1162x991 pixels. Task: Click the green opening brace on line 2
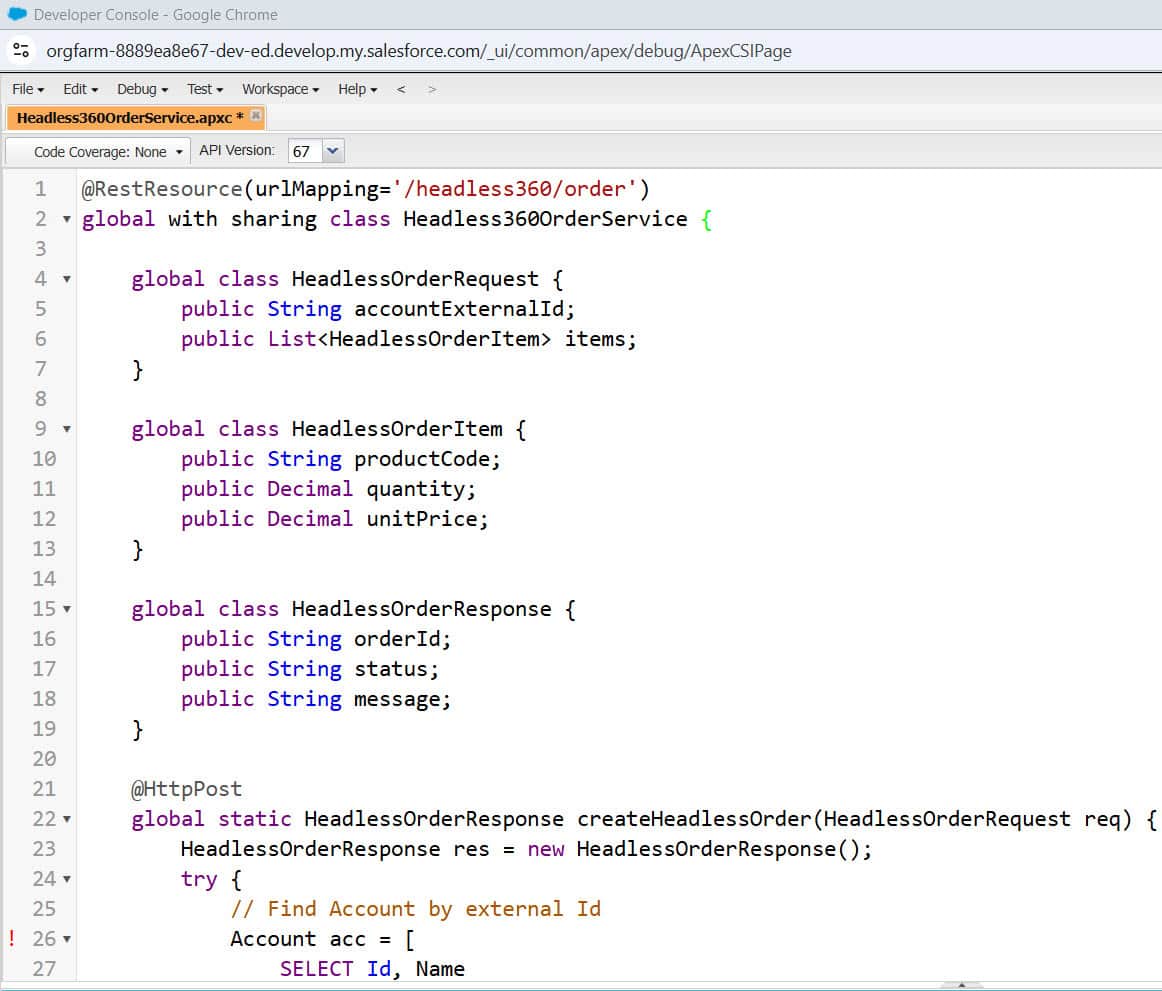click(706, 219)
